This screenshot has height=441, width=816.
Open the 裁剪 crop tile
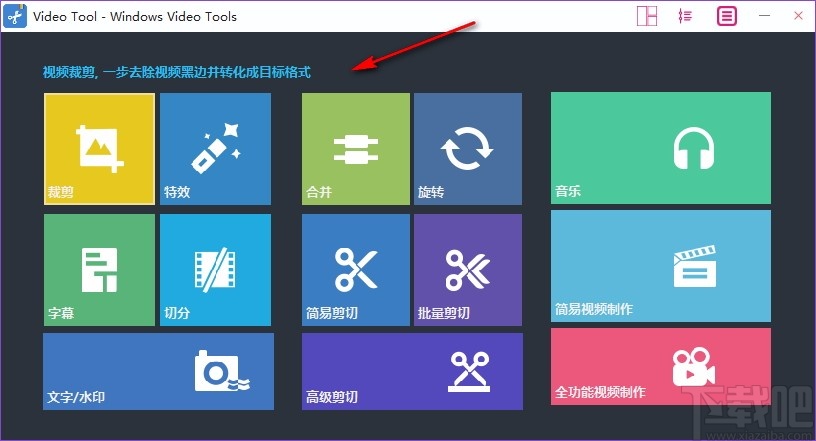99,149
